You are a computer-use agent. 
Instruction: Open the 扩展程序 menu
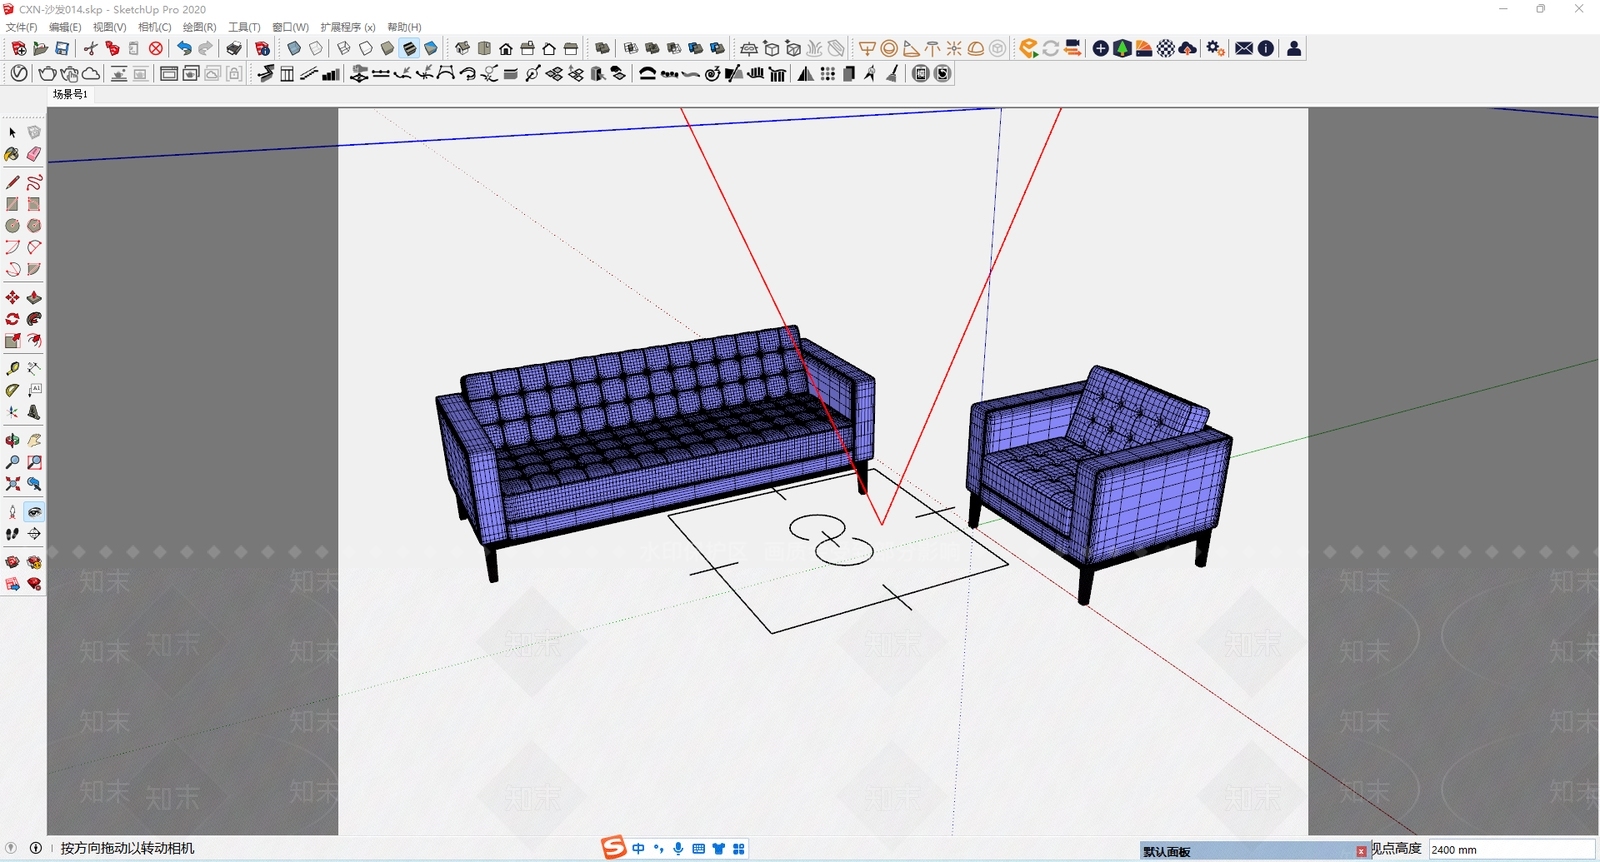pyautogui.click(x=348, y=27)
